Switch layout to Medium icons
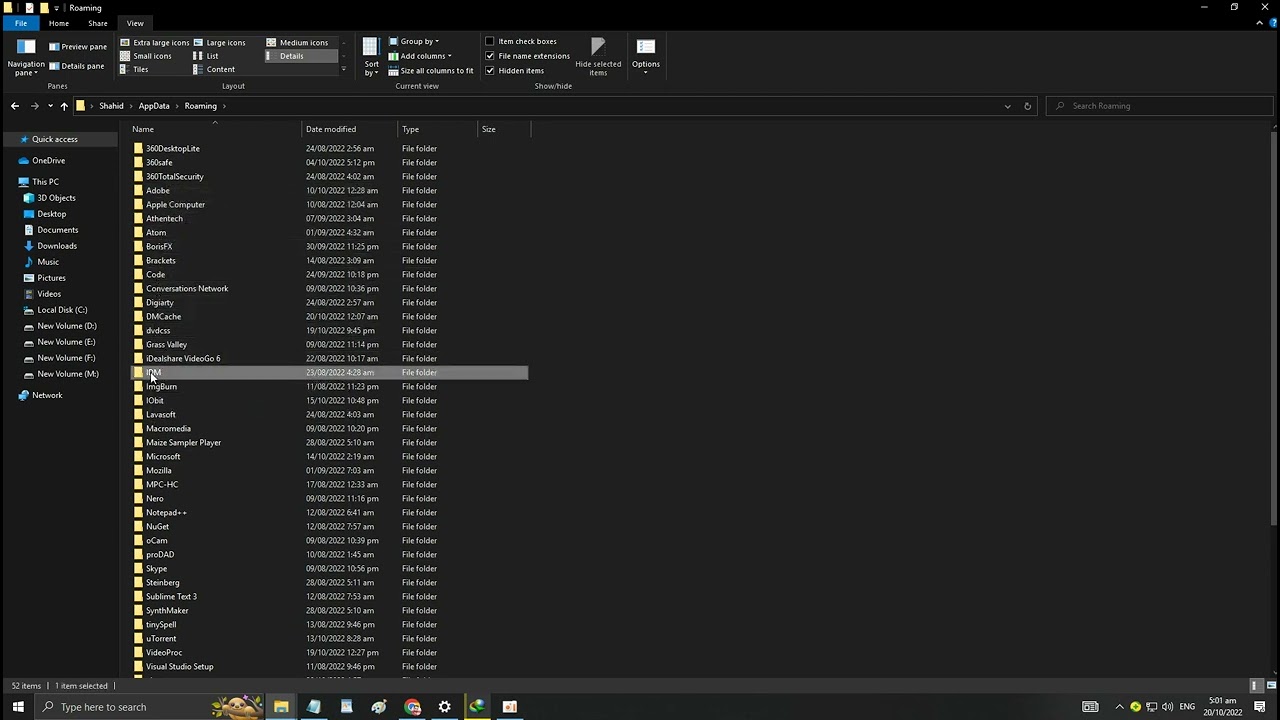The image size is (1280, 720). click(298, 43)
